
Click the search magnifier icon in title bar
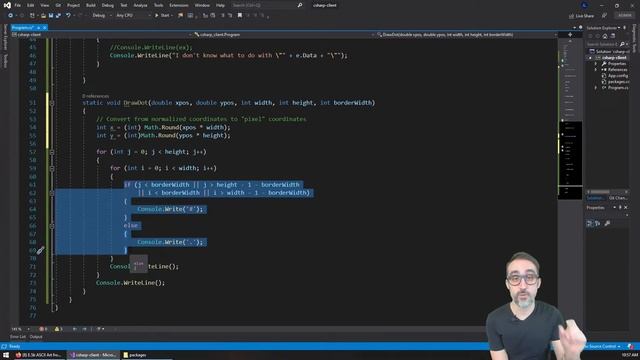(300, 5)
